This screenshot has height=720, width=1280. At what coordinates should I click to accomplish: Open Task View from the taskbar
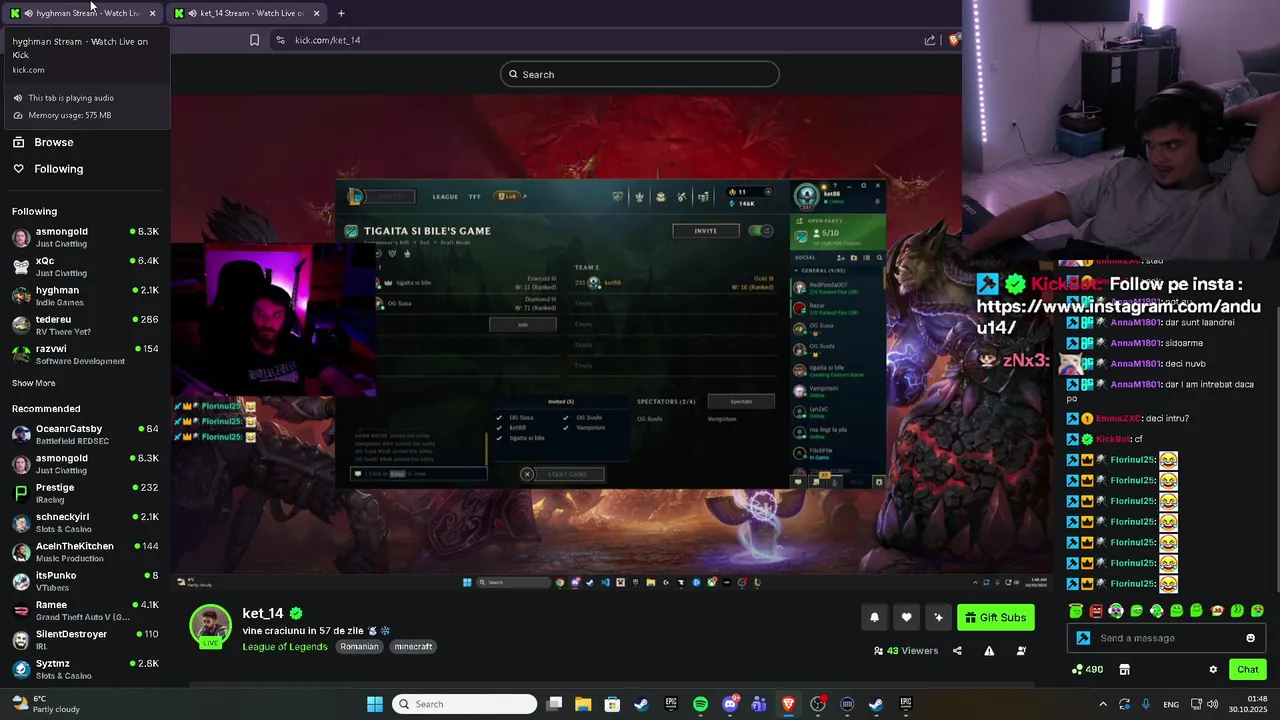(x=554, y=704)
